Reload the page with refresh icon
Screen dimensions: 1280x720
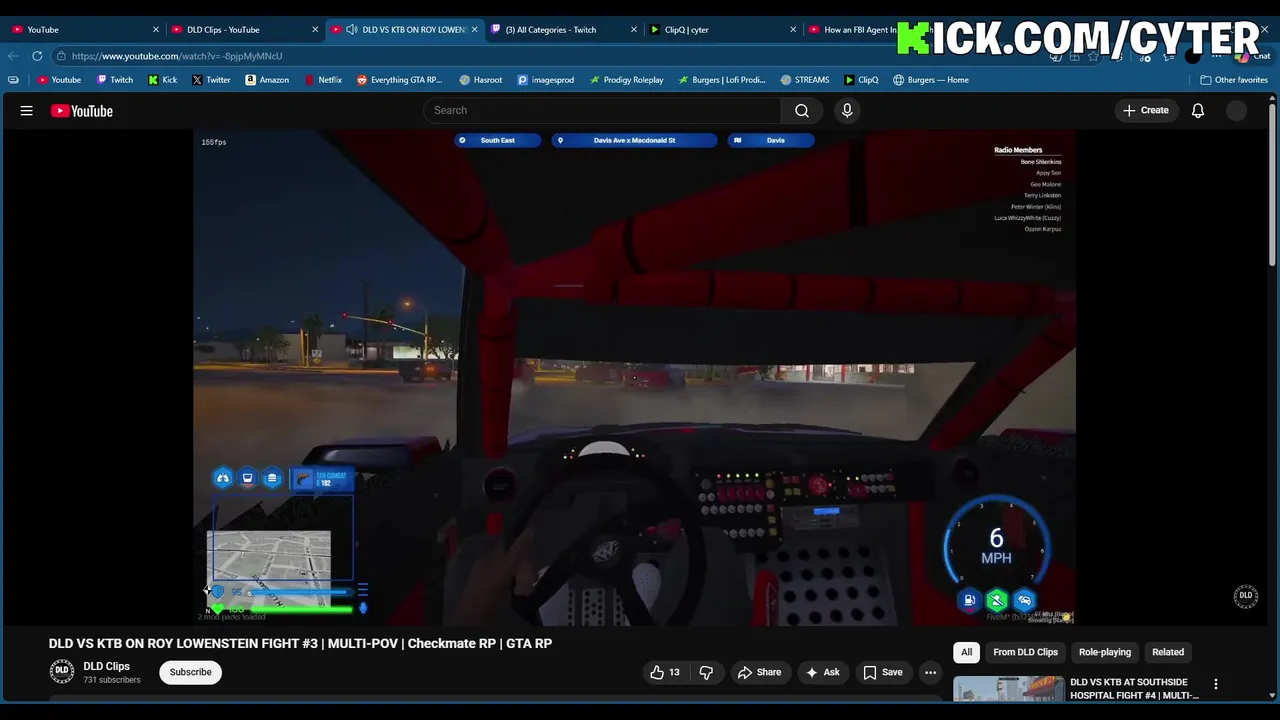[x=37, y=56]
